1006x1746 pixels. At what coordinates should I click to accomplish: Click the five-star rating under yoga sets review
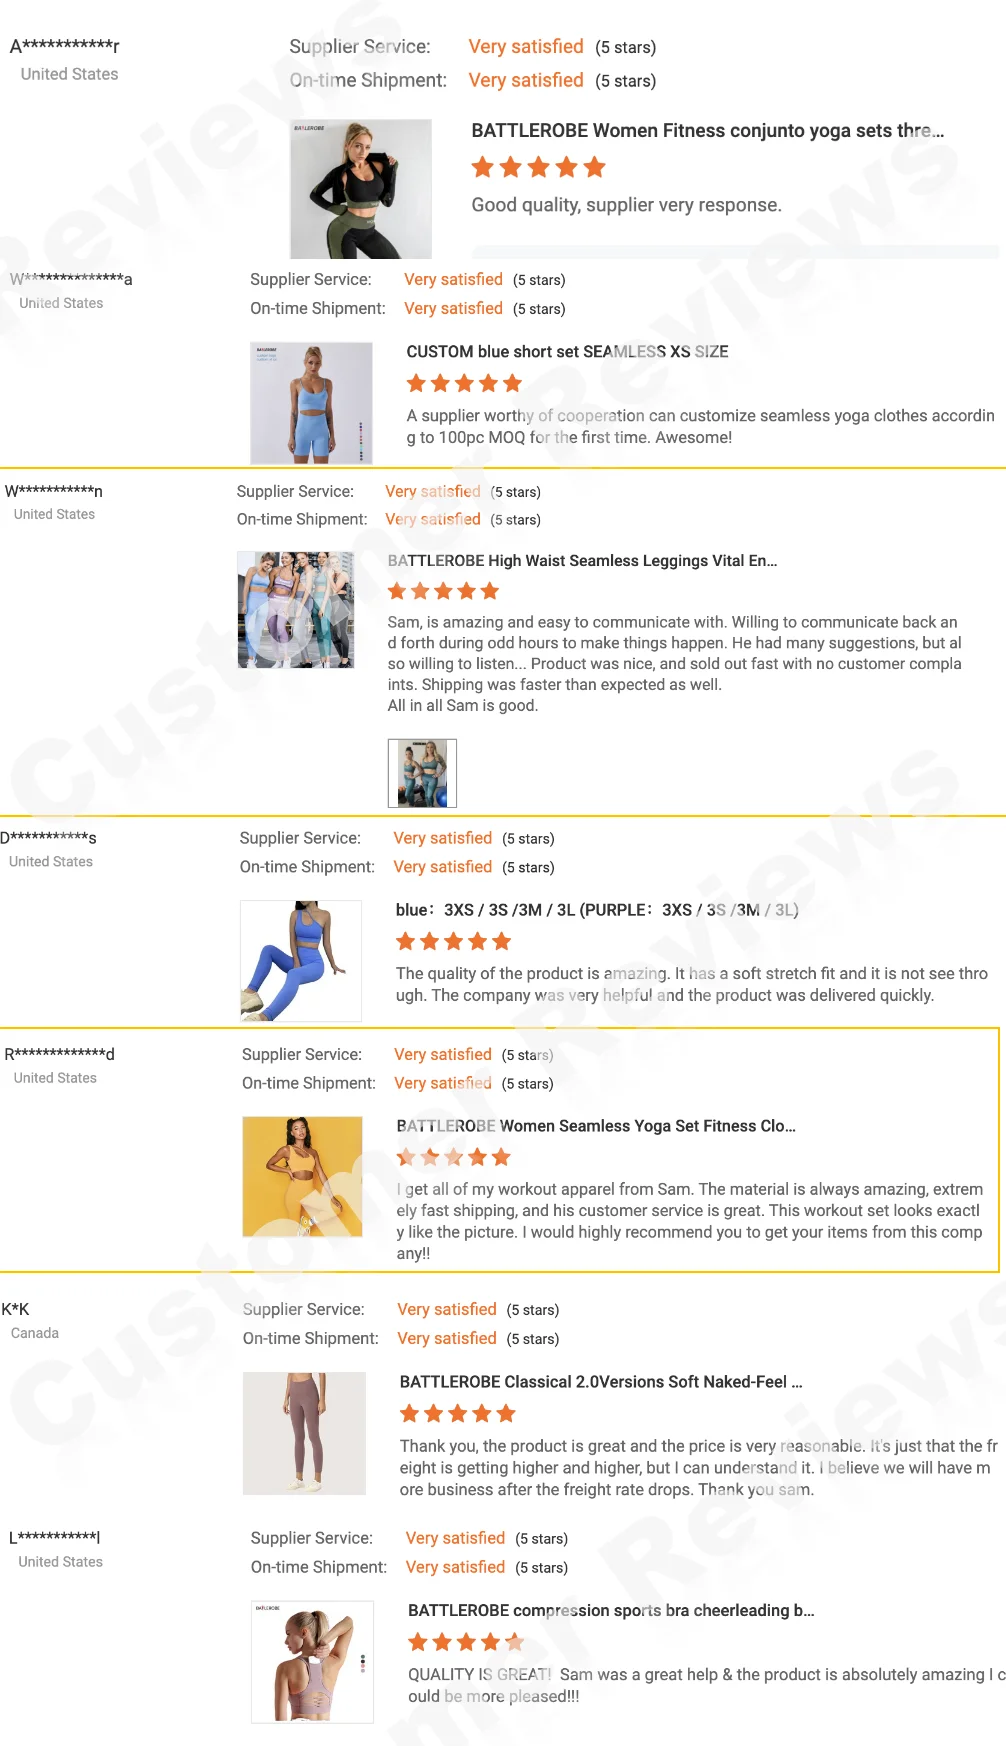tap(538, 167)
